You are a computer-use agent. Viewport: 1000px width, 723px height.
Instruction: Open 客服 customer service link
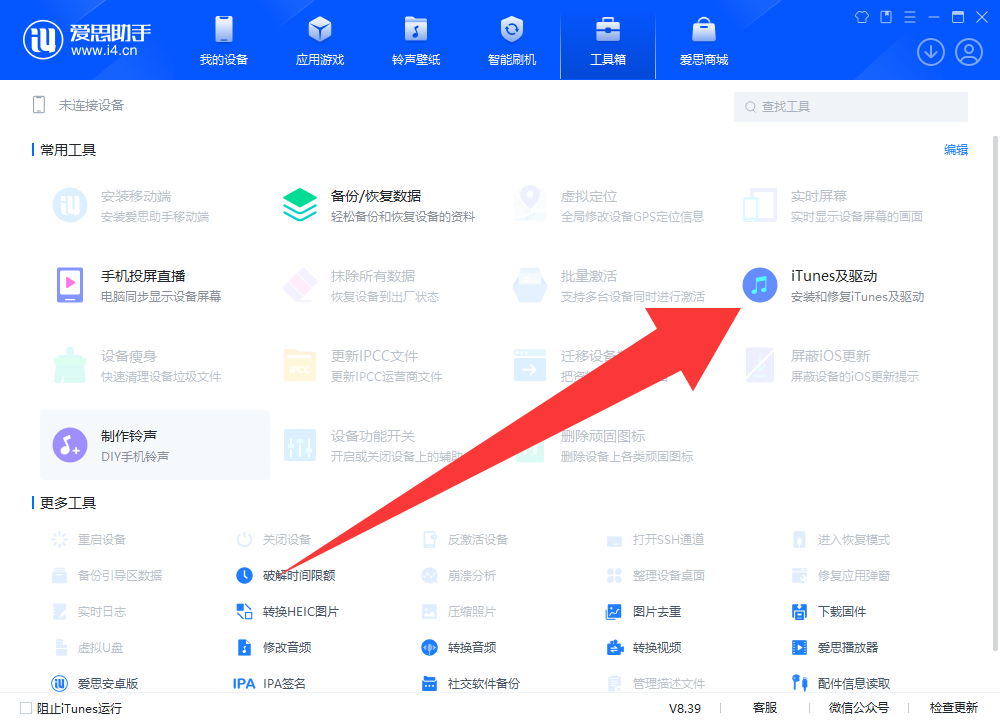click(765, 708)
